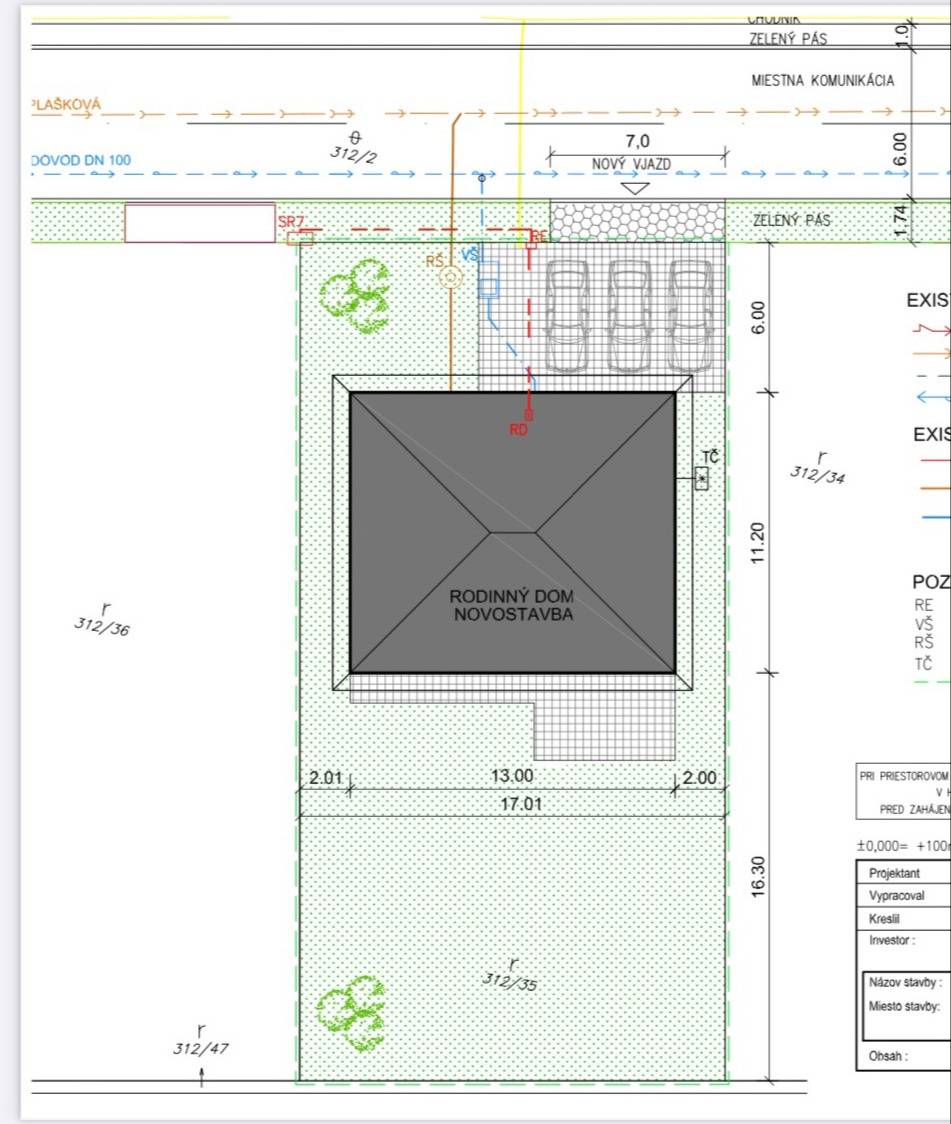Click the 2.00 side setback dimension
951x1124 pixels.
699,778
